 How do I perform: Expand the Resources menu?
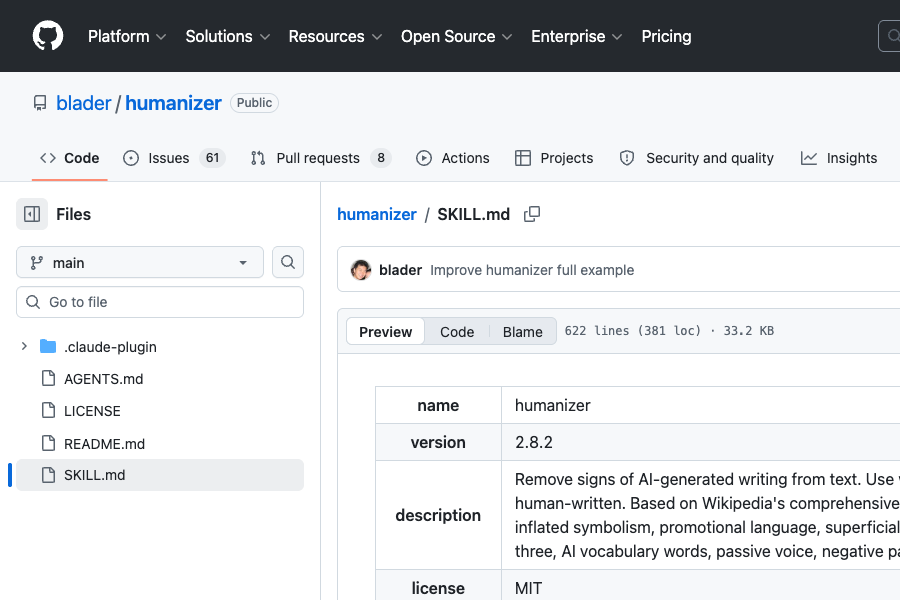[x=335, y=36]
